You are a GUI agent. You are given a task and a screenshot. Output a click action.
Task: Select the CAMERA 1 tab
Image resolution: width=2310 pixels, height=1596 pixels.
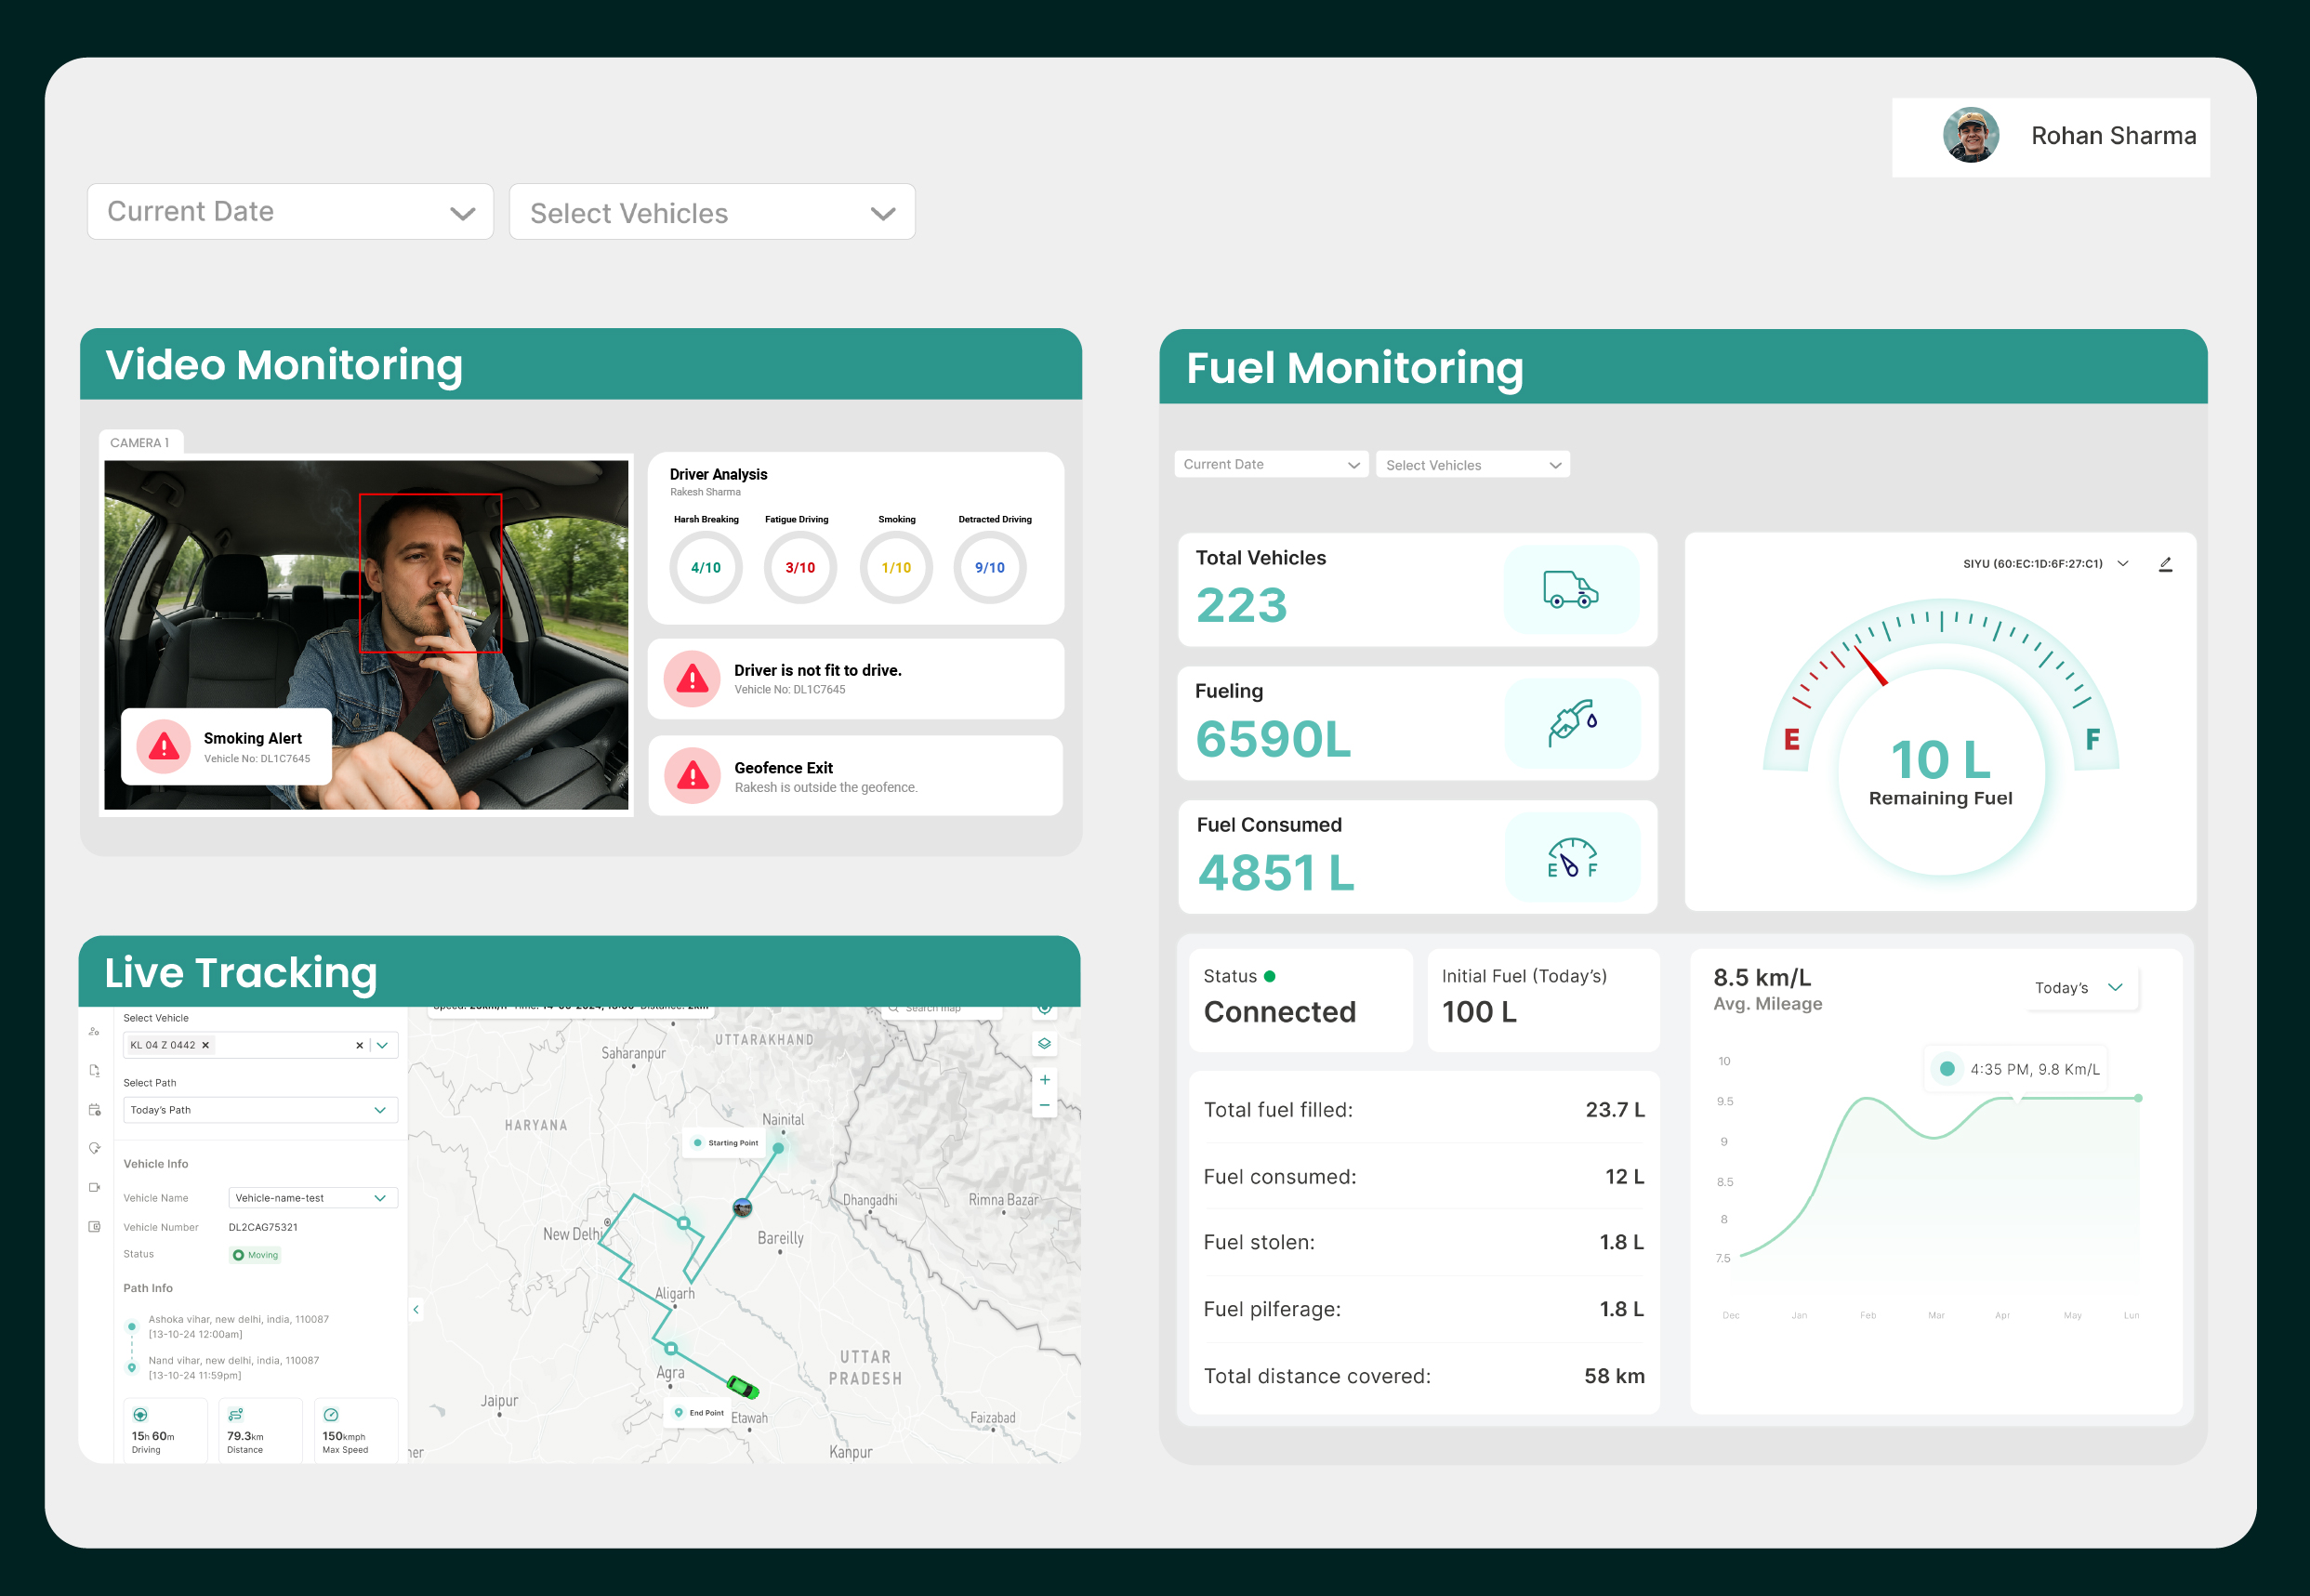tap(140, 443)
